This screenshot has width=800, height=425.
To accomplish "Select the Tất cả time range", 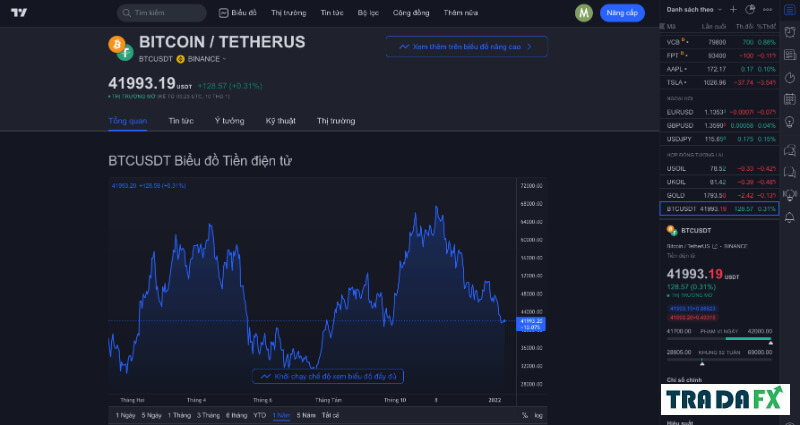I will pyautogui.click(x=331, y=415).
